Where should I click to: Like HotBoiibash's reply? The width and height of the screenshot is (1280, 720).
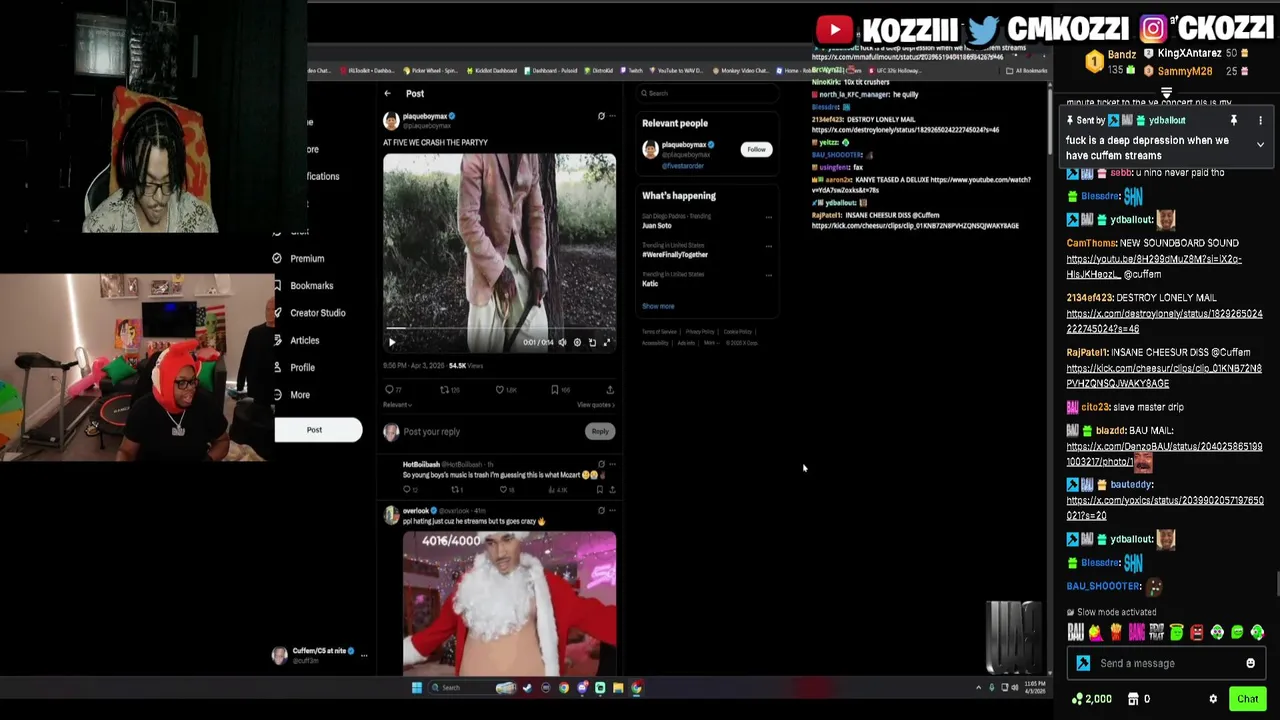[507, 489]
